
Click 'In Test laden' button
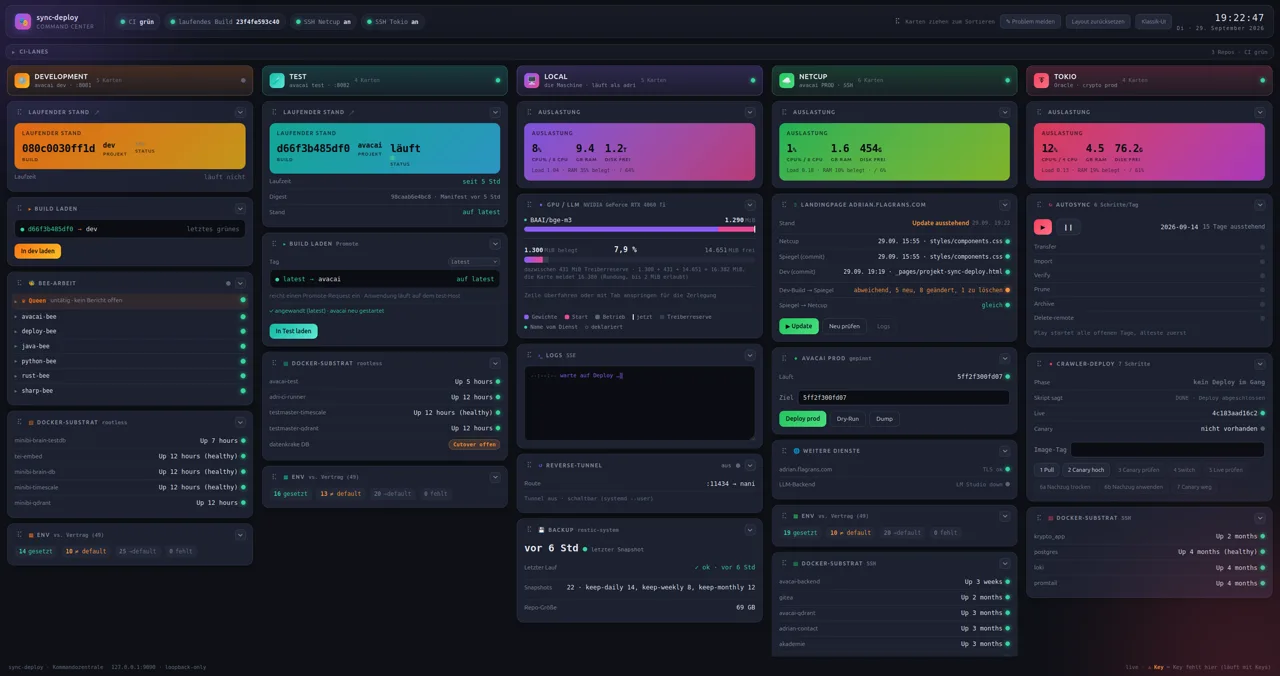coord(293,331)
